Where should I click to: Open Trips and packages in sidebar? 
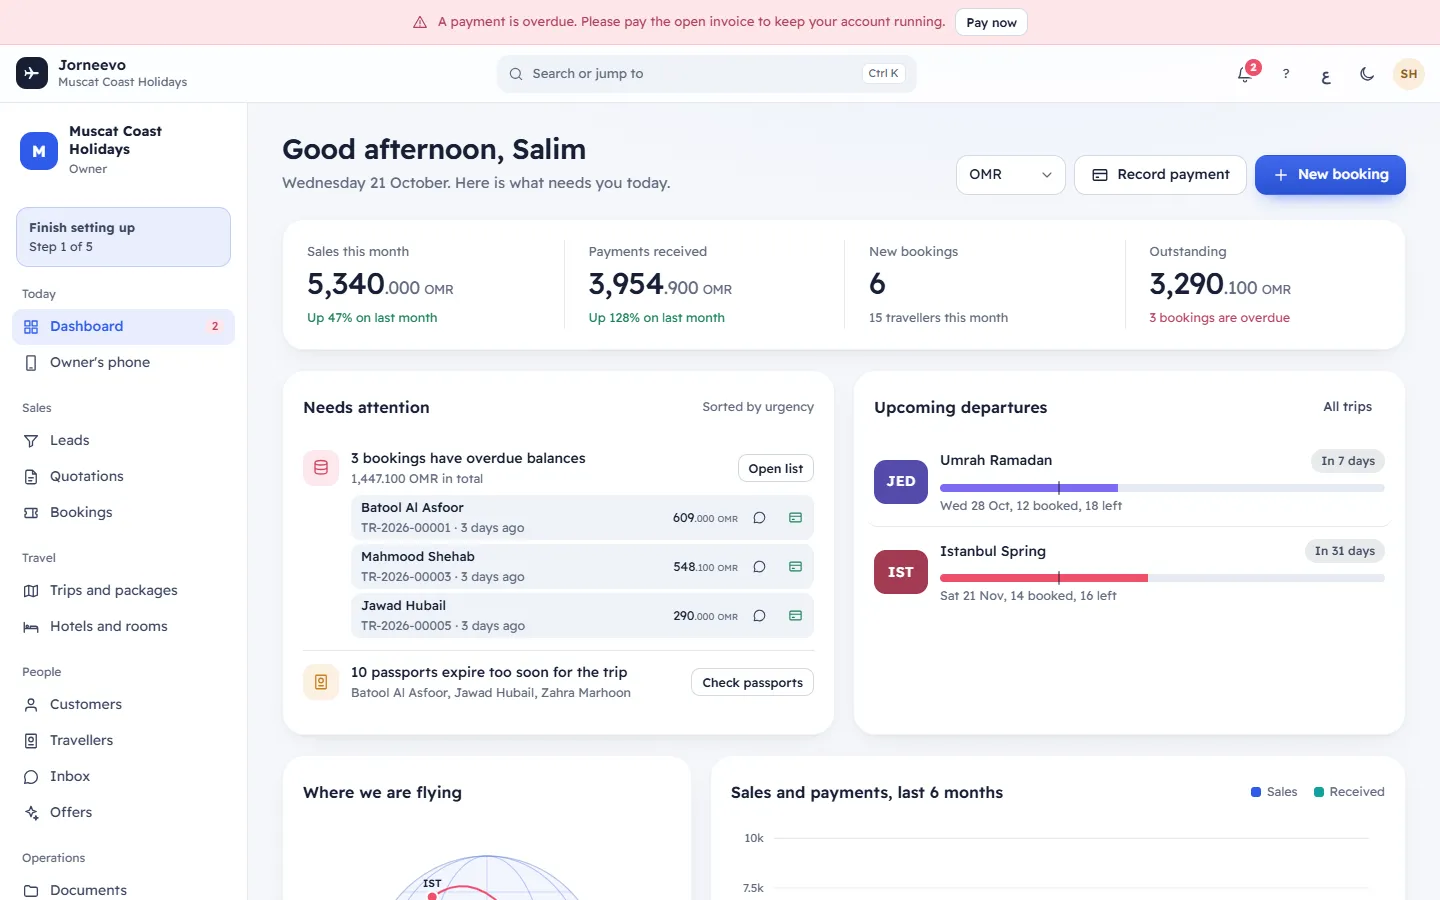point(124,591)
